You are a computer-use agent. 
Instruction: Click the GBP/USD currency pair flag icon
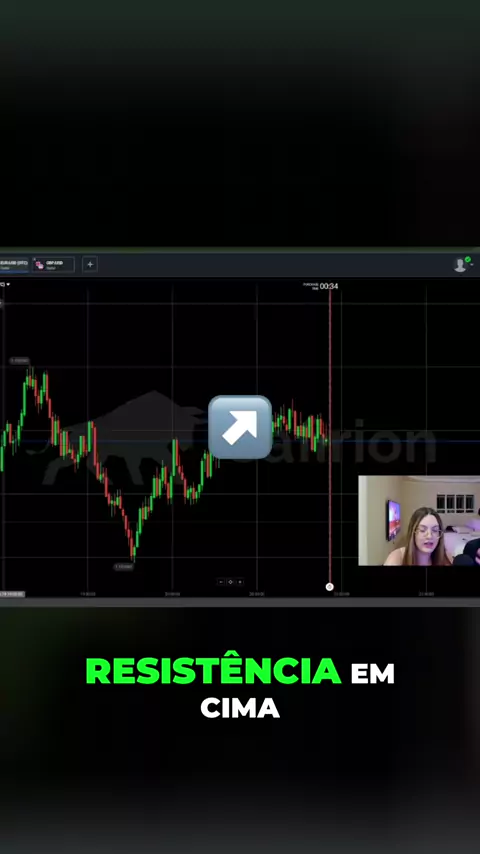tap(39, 265)
